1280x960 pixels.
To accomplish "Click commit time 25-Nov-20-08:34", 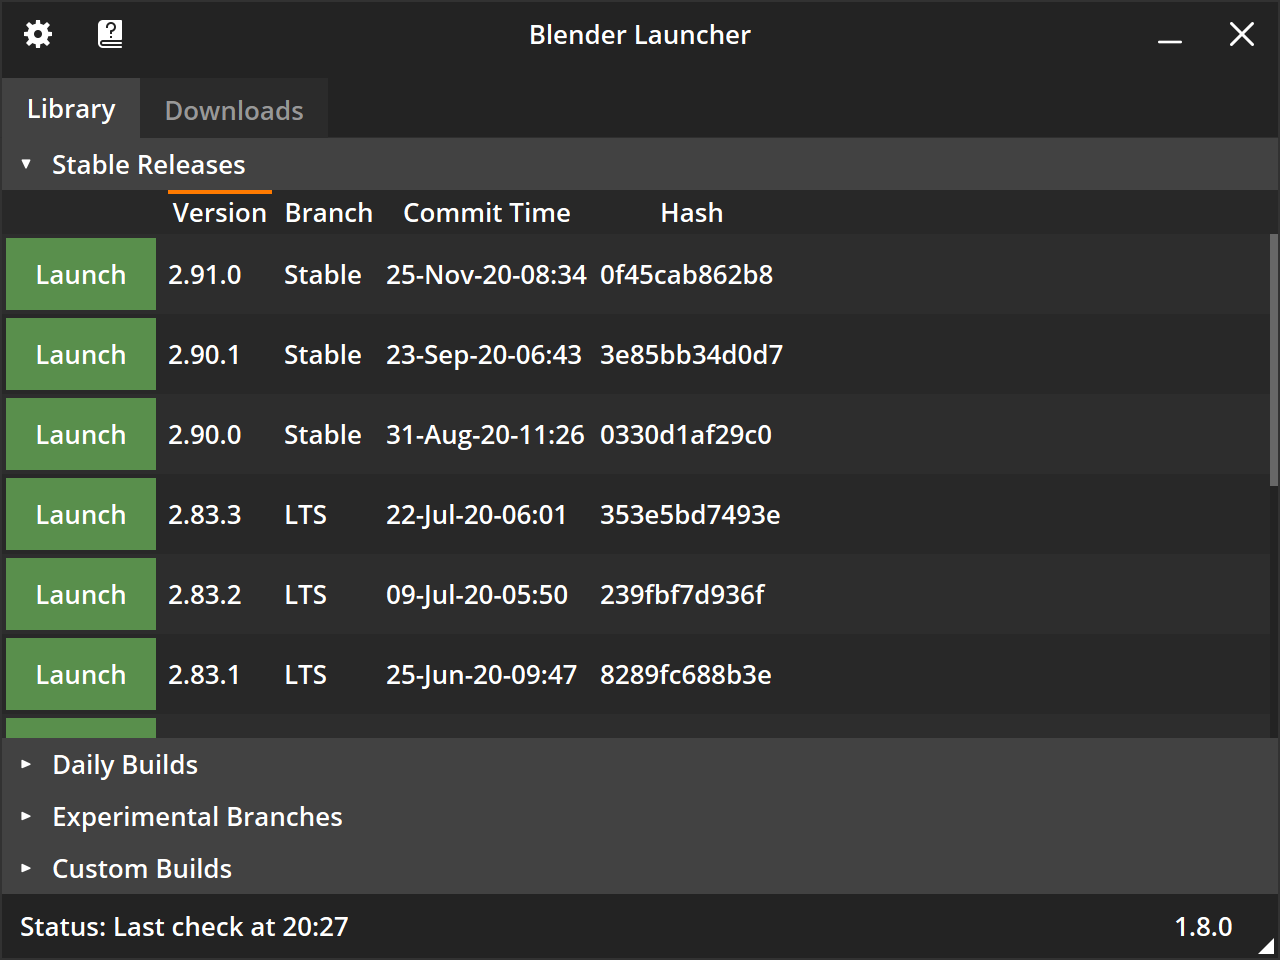I will pos(486,275).
